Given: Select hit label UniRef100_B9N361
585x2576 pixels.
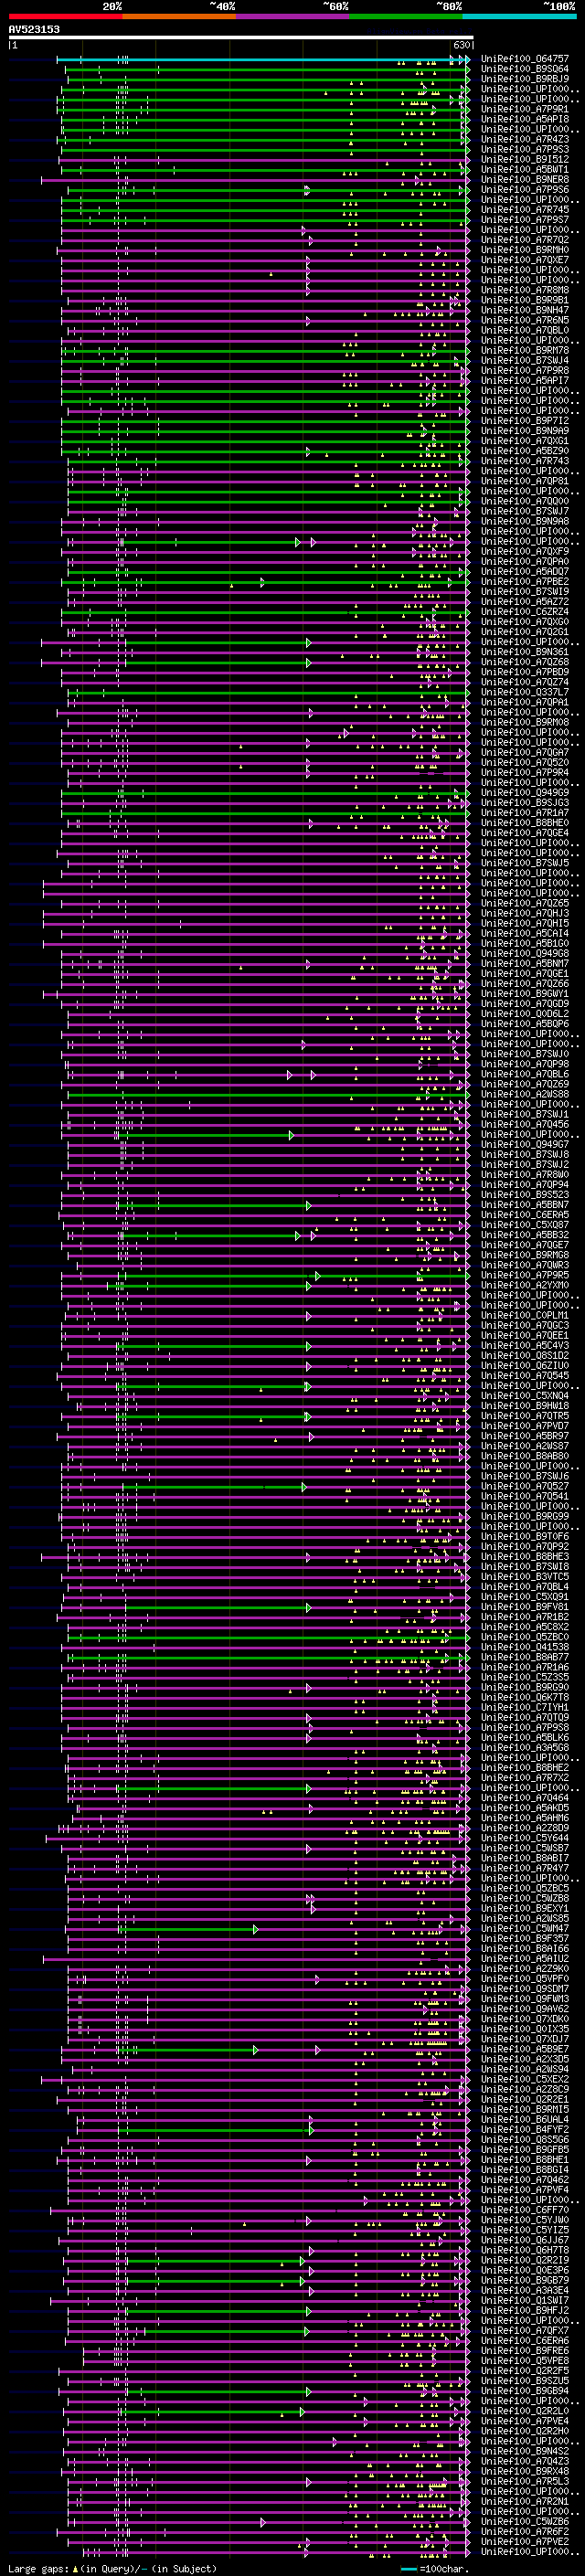Looking at the screenshot, I should click(x=524, y=651).
